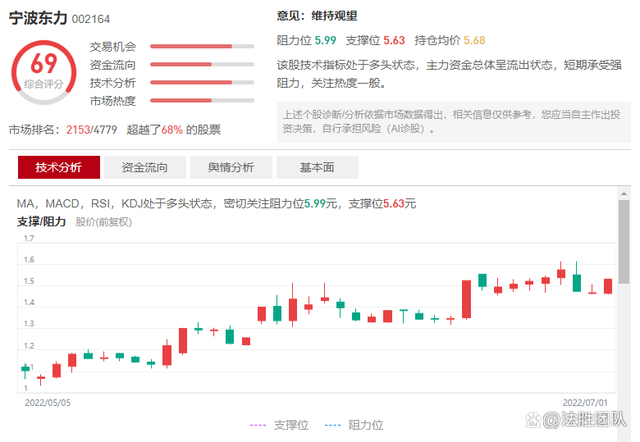Click the market rank 2153/4779
Image resolution: width=640 pixels, height=442 pixels.
click(x=91, y=130)
